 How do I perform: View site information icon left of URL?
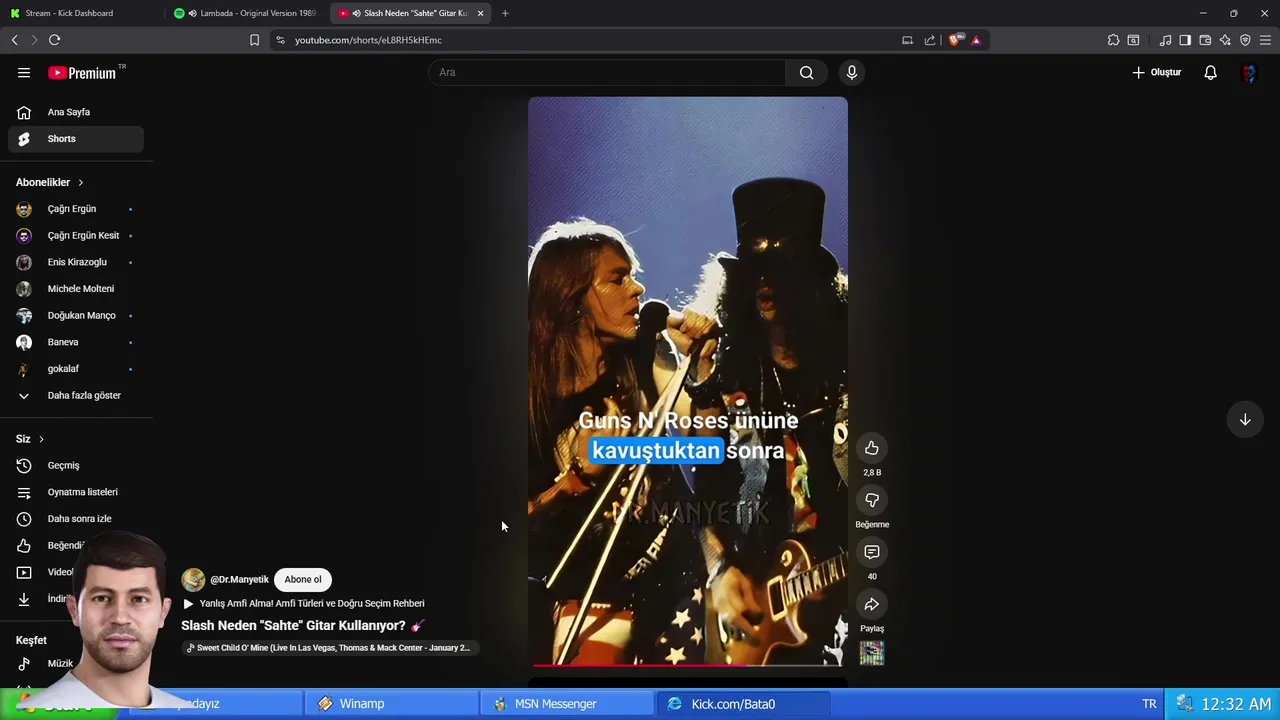click(x=280, y=40)
